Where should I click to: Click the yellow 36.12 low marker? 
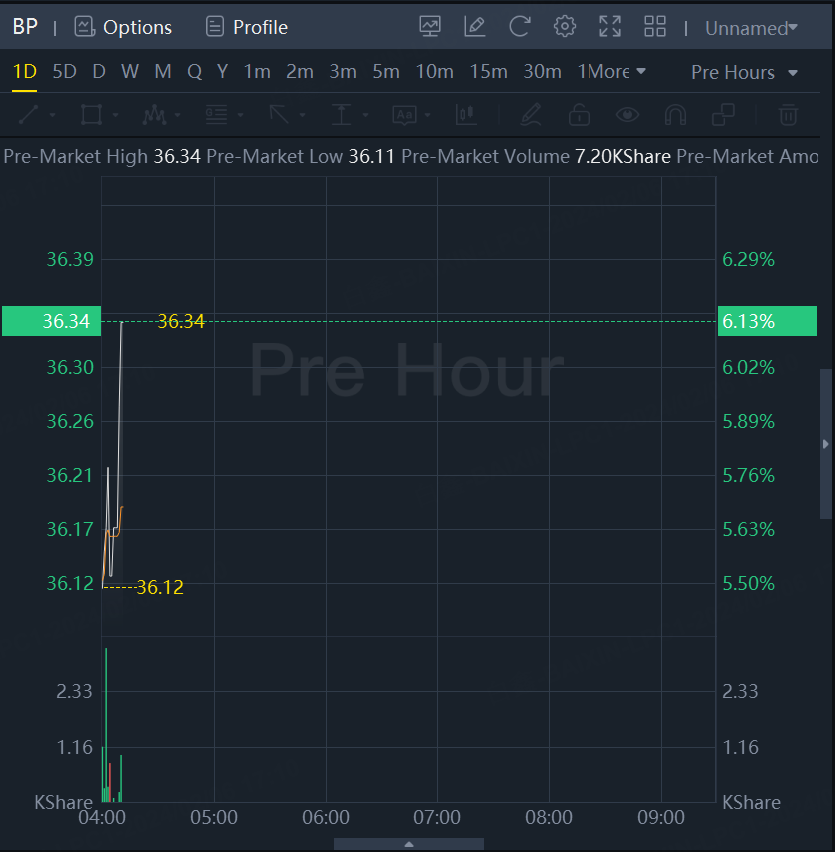tap(160, 587)
